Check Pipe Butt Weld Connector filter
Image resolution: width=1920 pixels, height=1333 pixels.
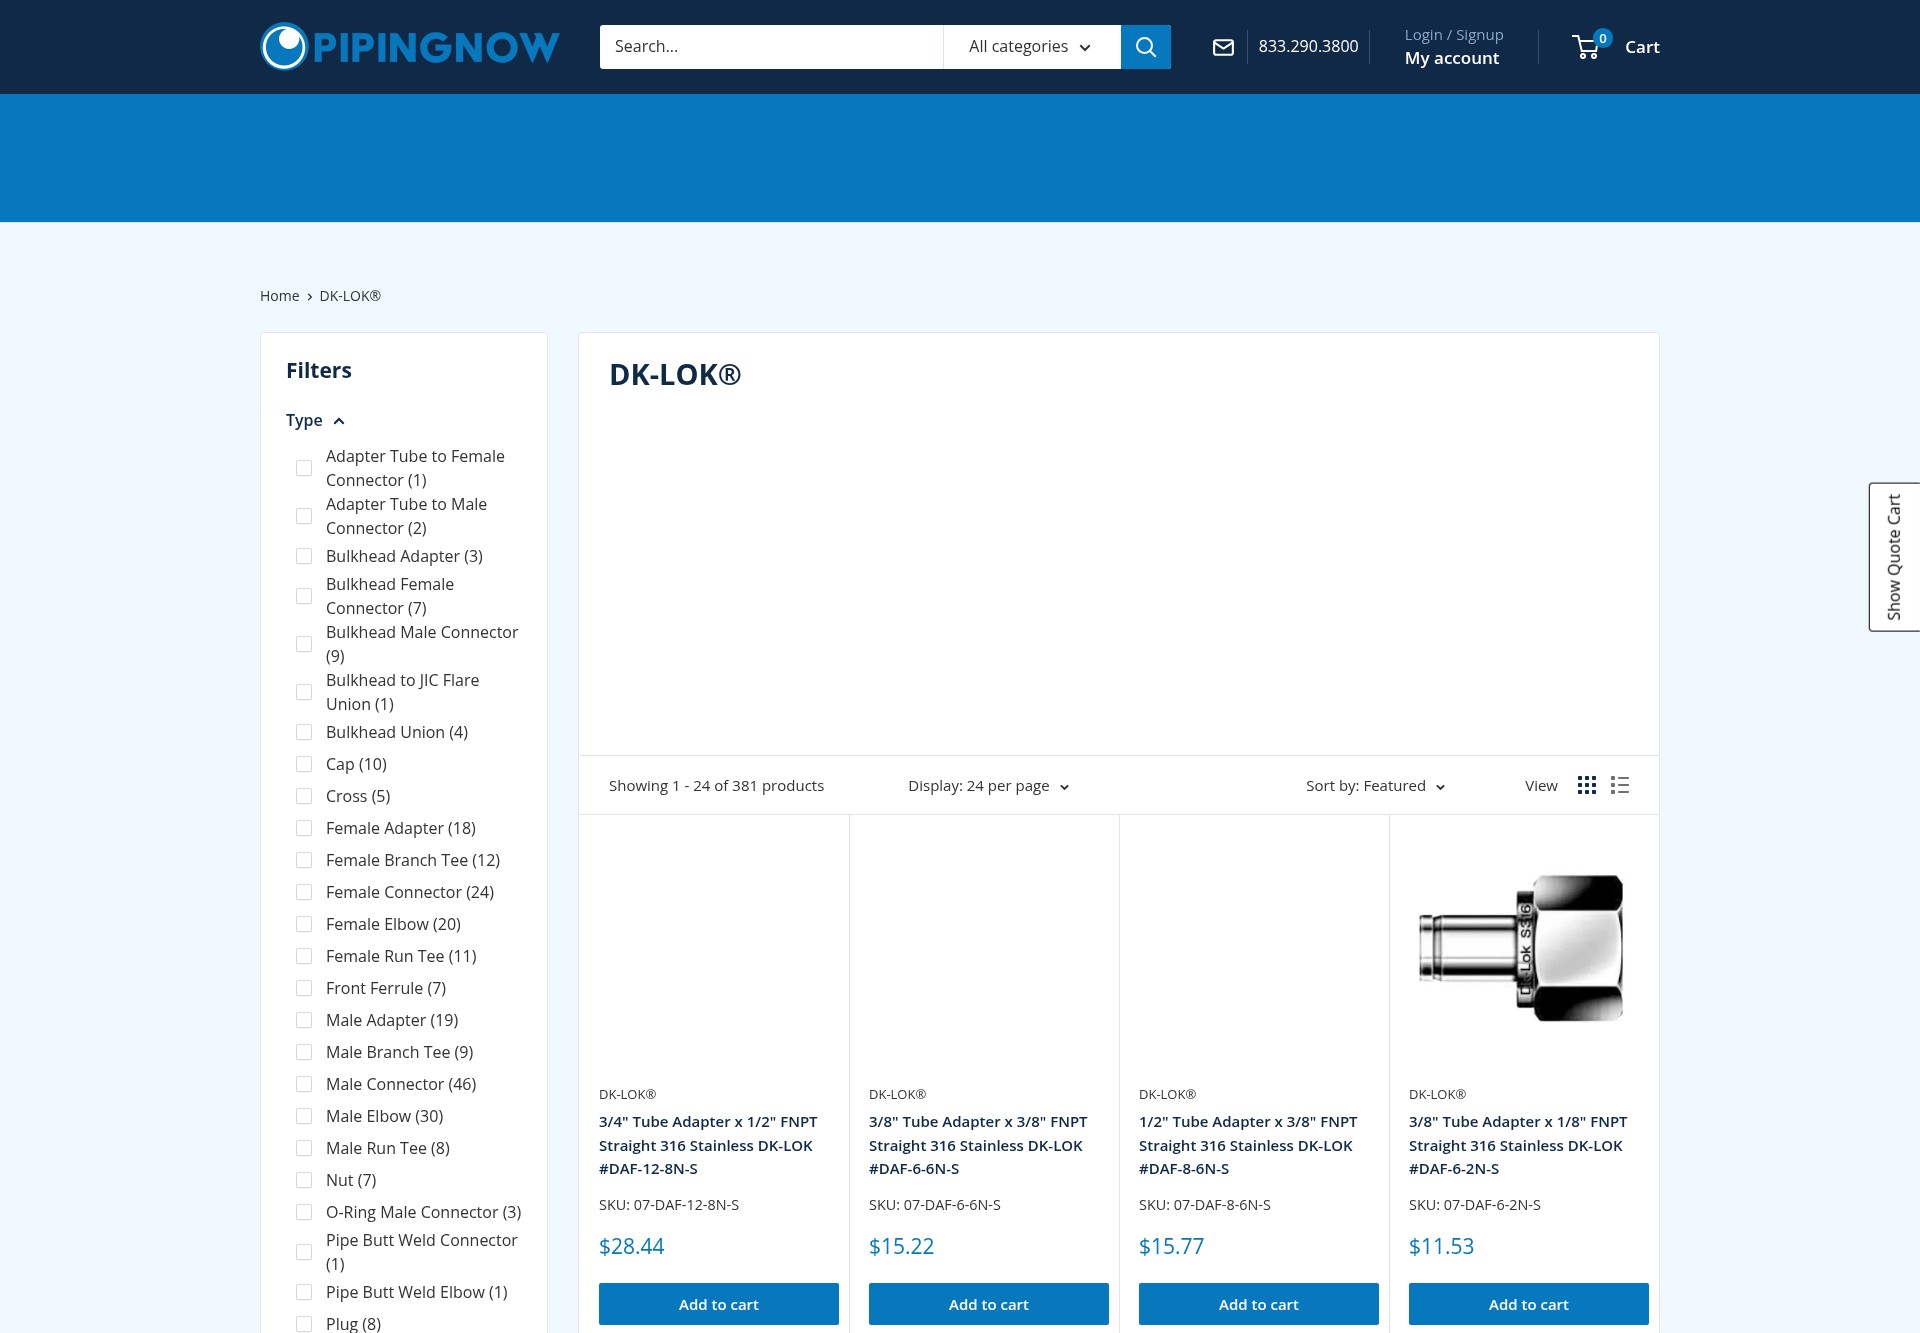[x=304, y=1252]
